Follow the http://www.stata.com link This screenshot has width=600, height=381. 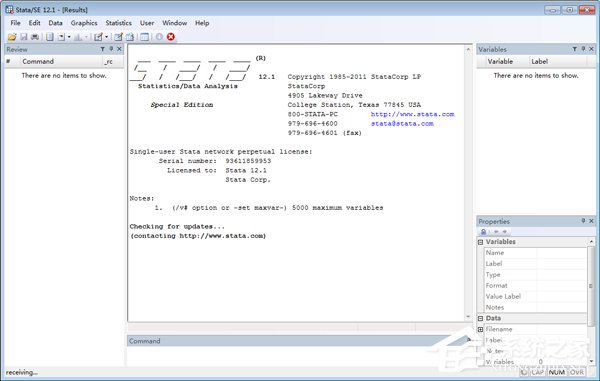pos(412,114)
